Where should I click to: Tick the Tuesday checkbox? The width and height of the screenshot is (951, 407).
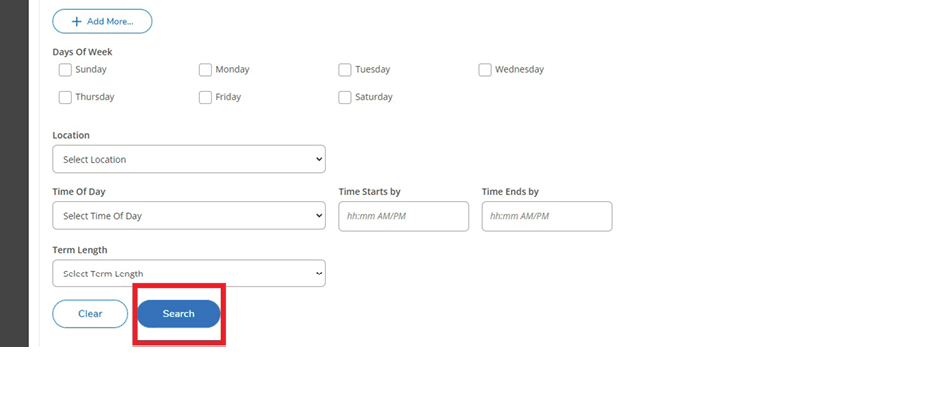[345, 70]
